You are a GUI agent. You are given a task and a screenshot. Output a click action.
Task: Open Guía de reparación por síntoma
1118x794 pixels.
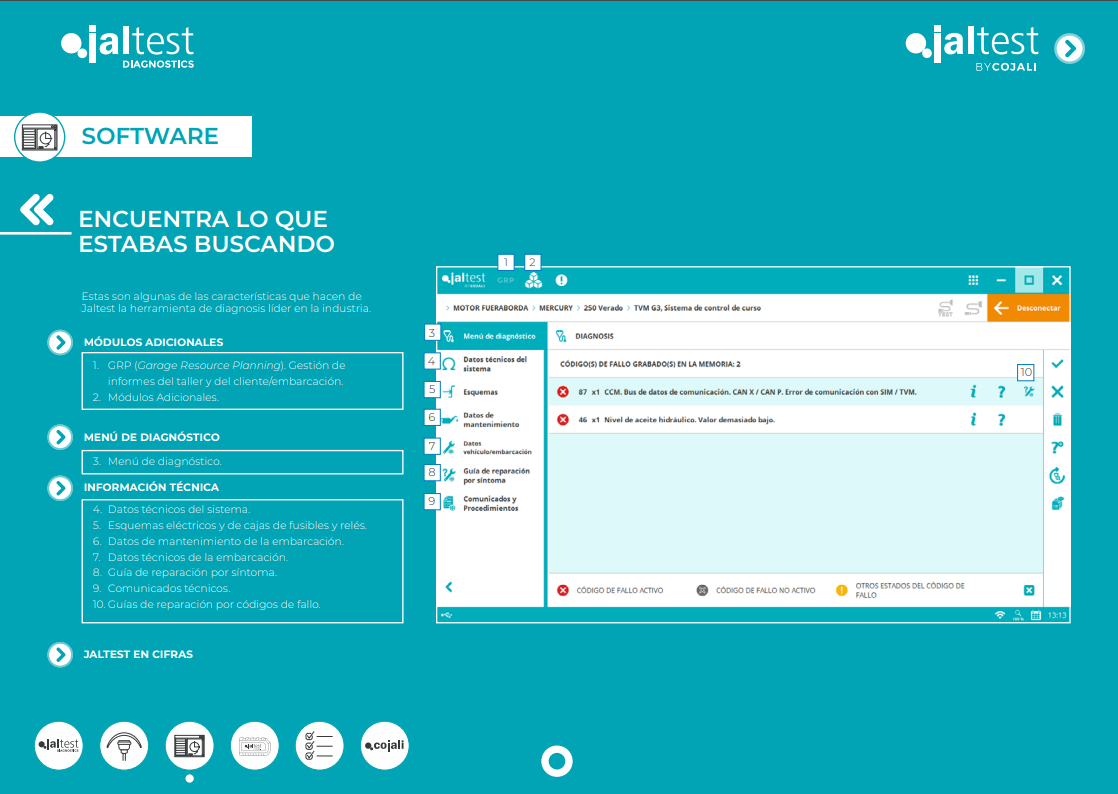coord(491,475)
